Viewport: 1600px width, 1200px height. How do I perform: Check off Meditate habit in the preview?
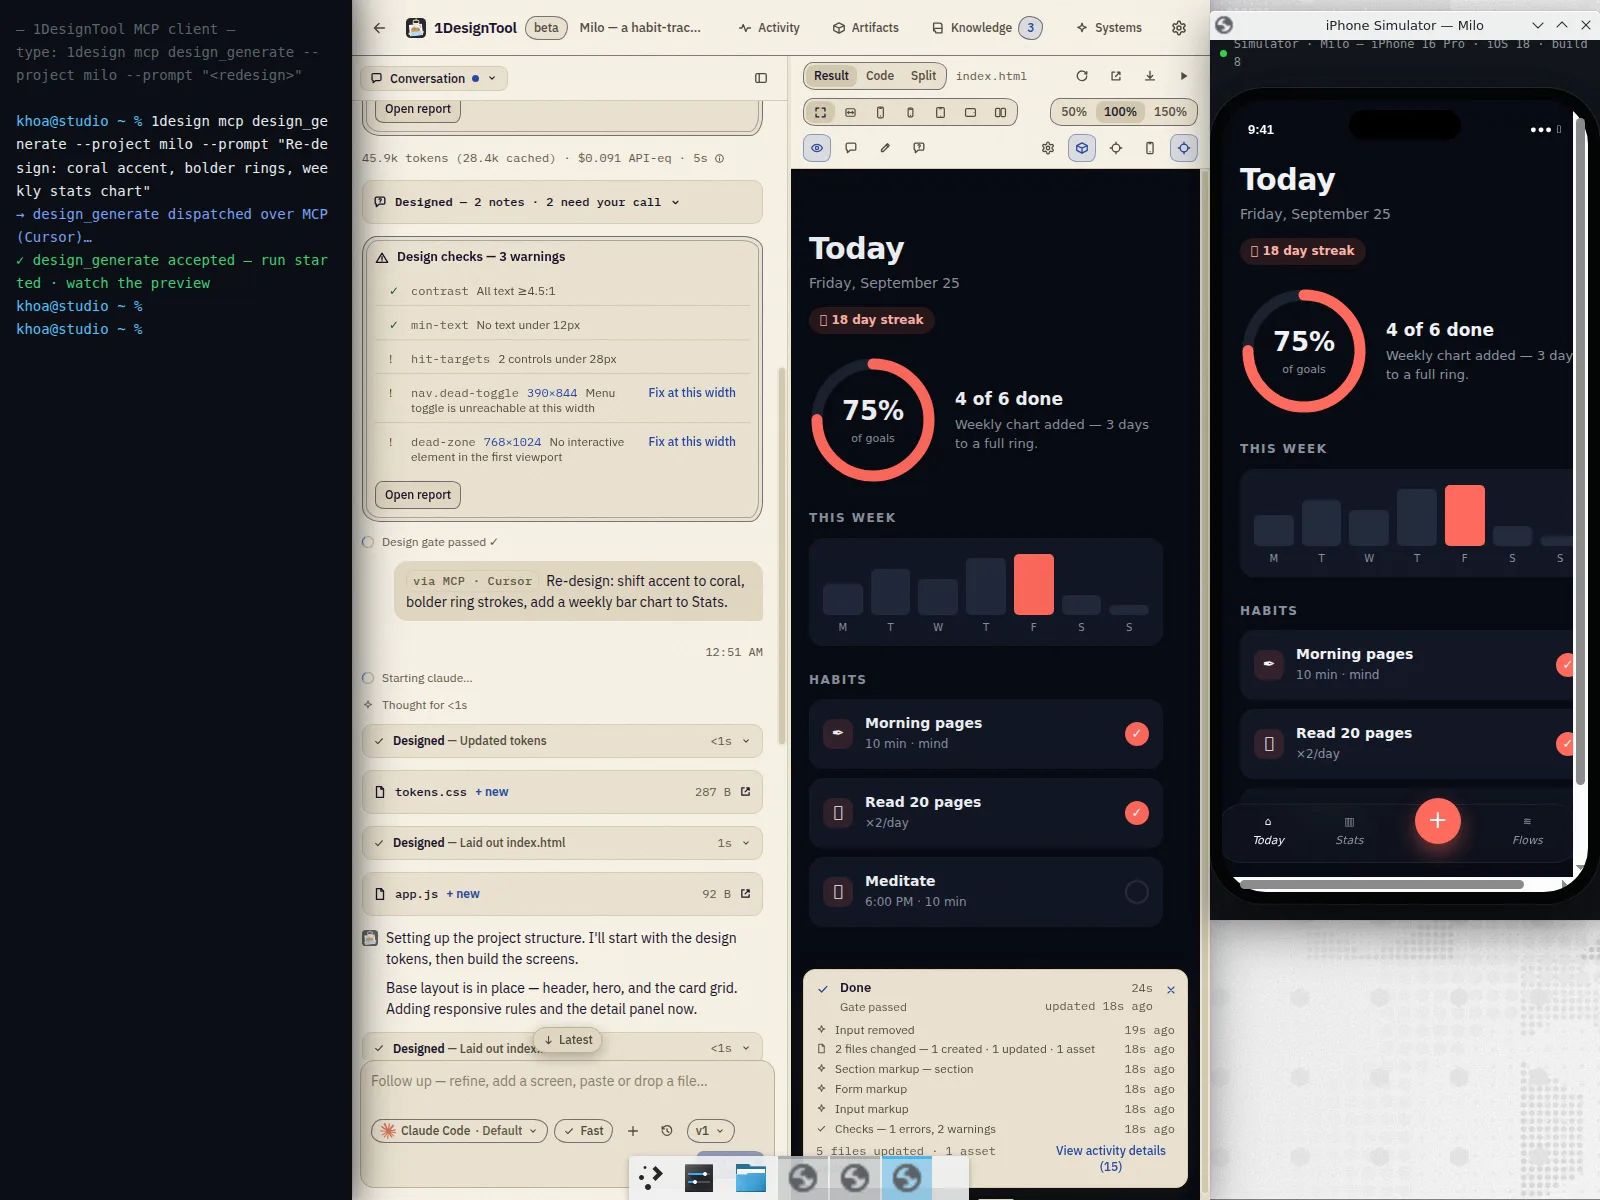(1137, 892)
